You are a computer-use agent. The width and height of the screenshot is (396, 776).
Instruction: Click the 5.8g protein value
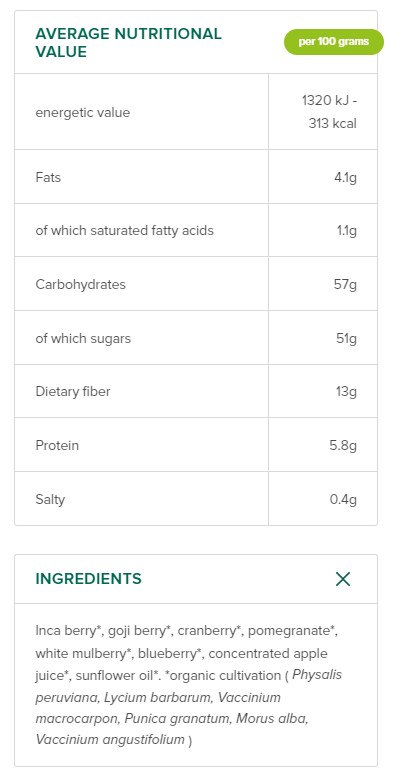click(343, 445)
